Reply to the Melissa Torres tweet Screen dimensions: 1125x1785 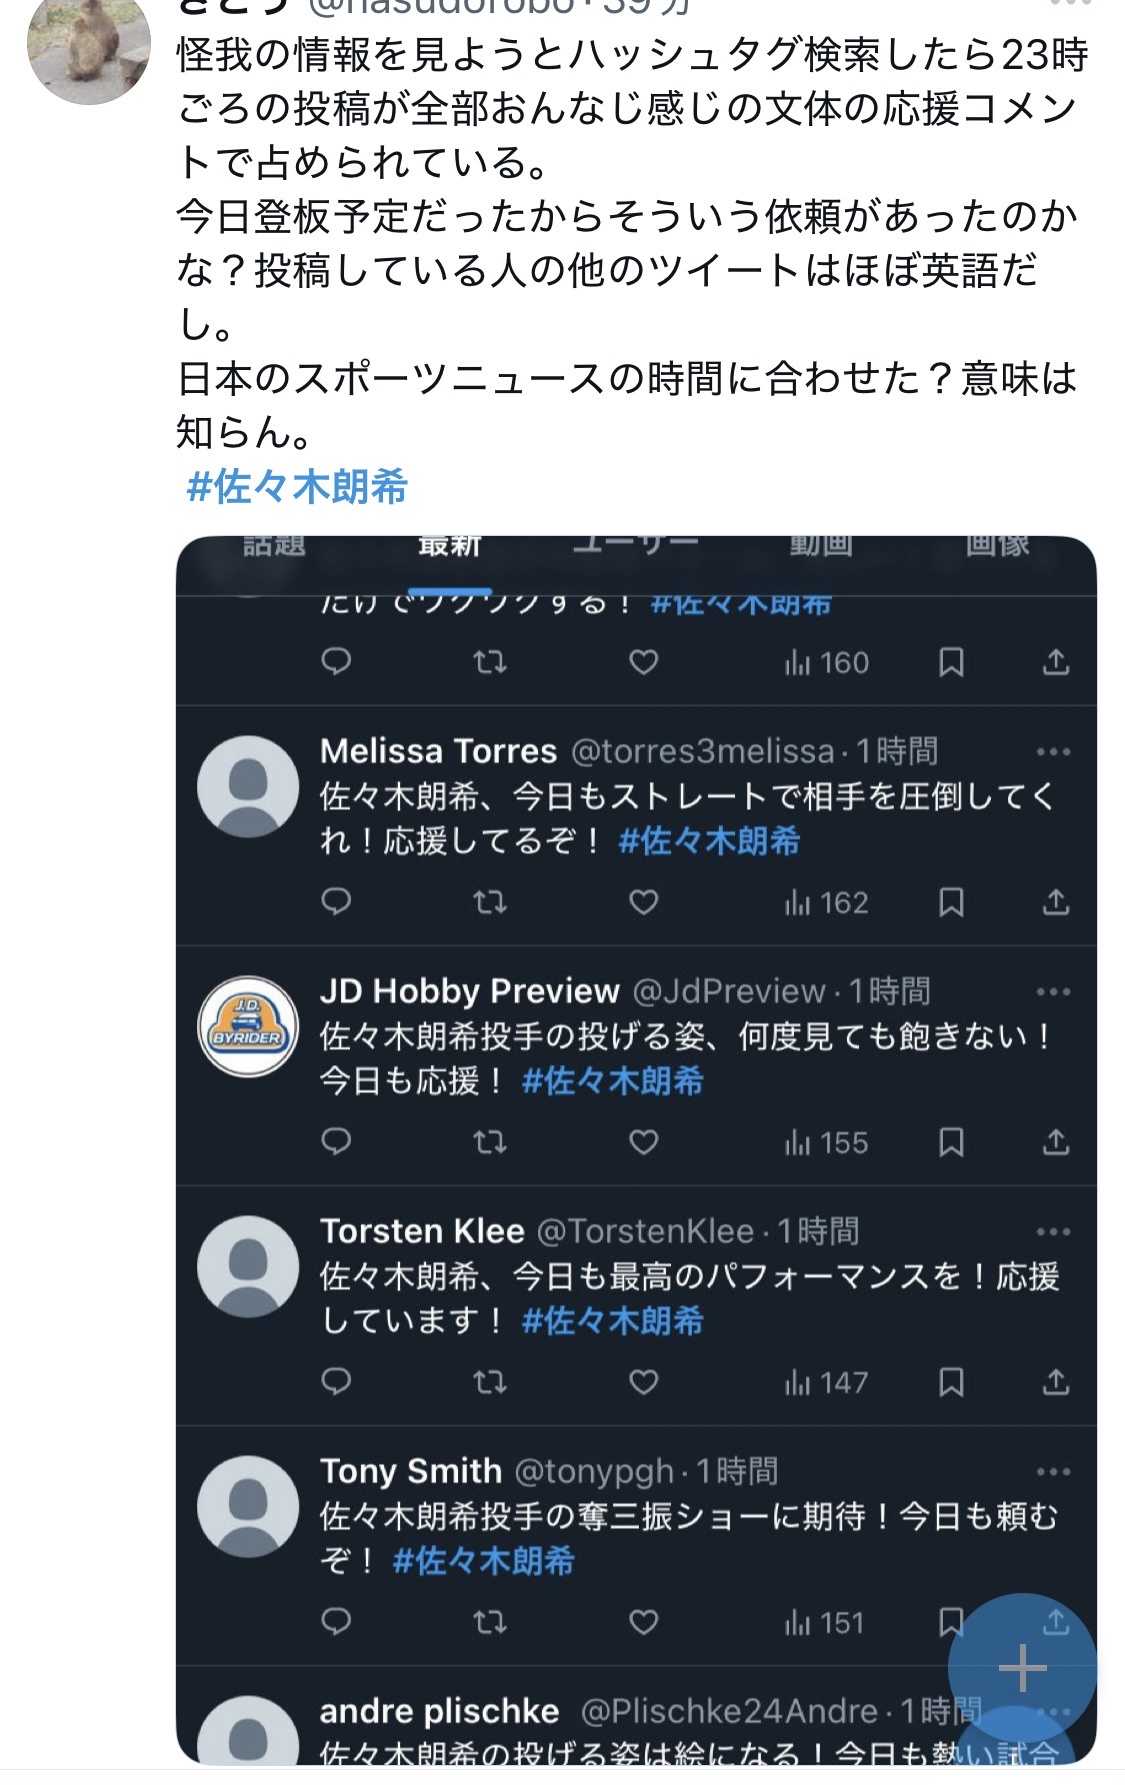336,903
